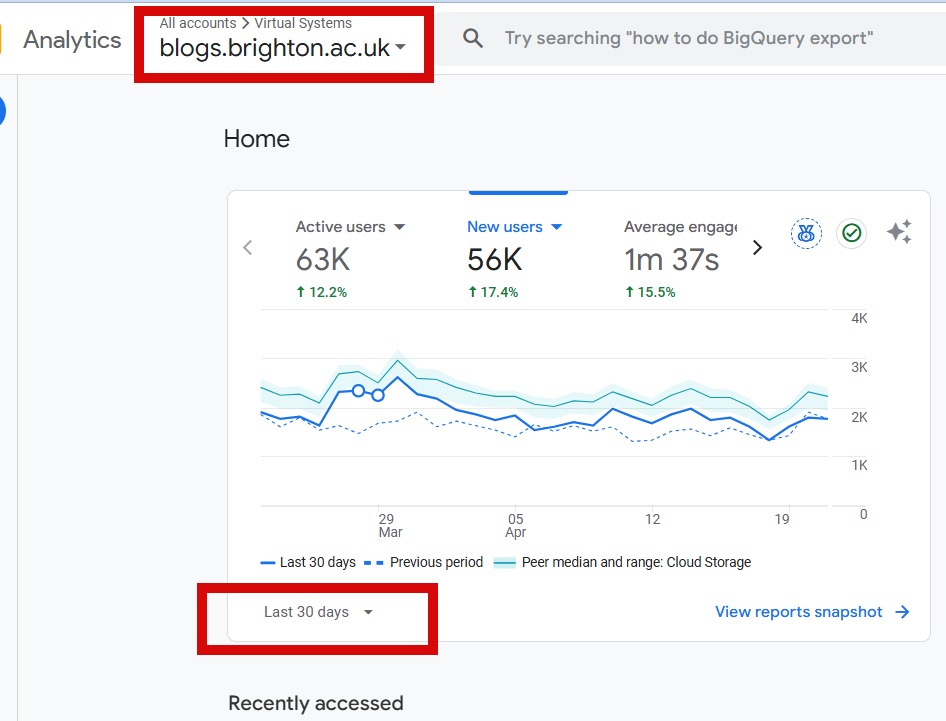The height and width of the screenshot is (721, 946).
Task: Open the Active users metric dropdown
Action: (x=400, y=227)
